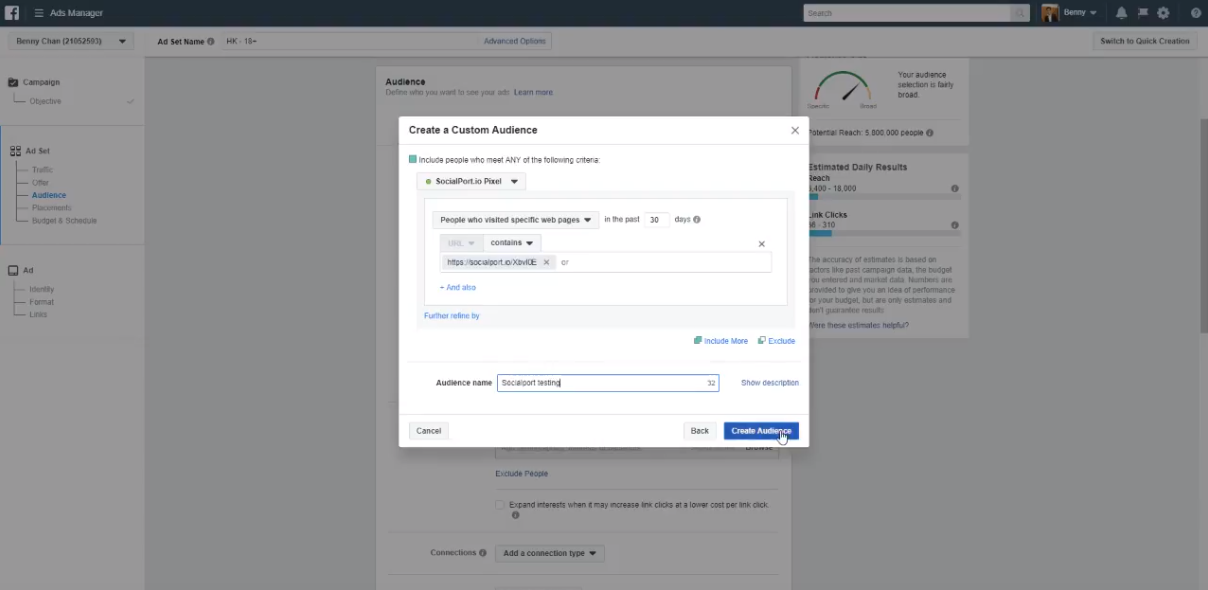Close the Create a Custom Audience dialog
The image size is (1208, 590).
point(795,130)
